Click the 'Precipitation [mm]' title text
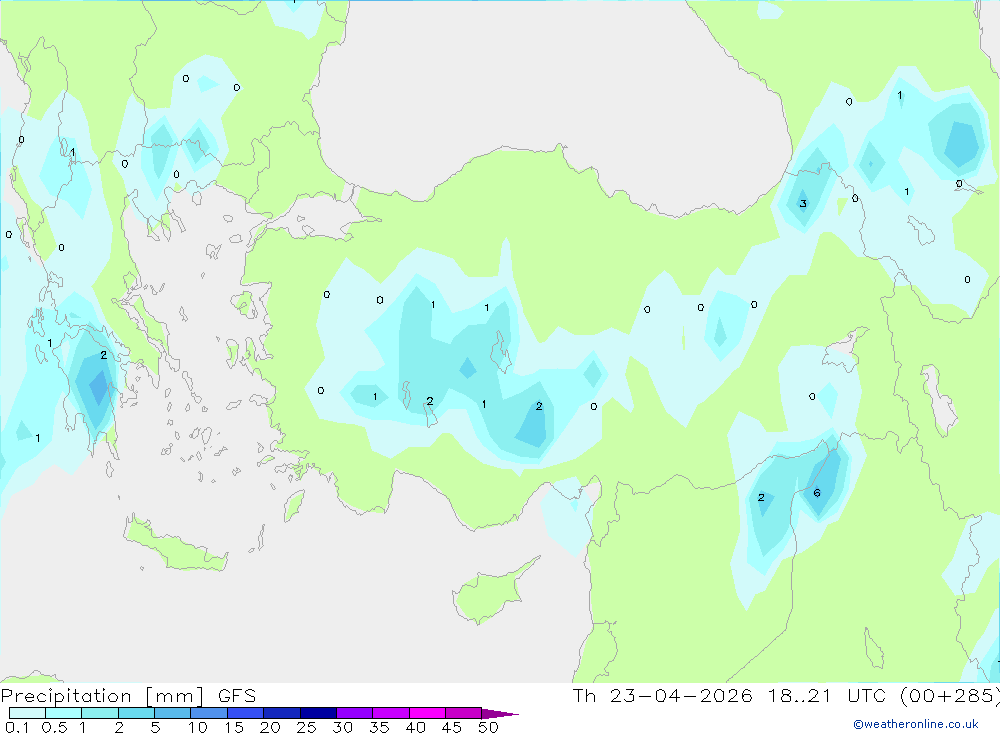Viewport: 1000px width, 733px height. [x=103, y=696]
